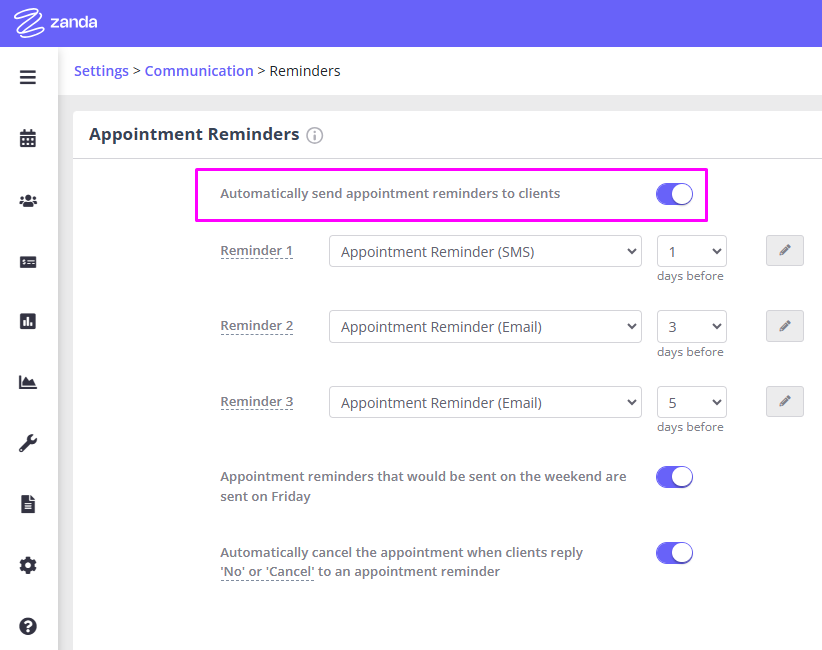The image size is (822, 650).
Task: Open the Reminder 1 message template dropdown
Action: 485,251
